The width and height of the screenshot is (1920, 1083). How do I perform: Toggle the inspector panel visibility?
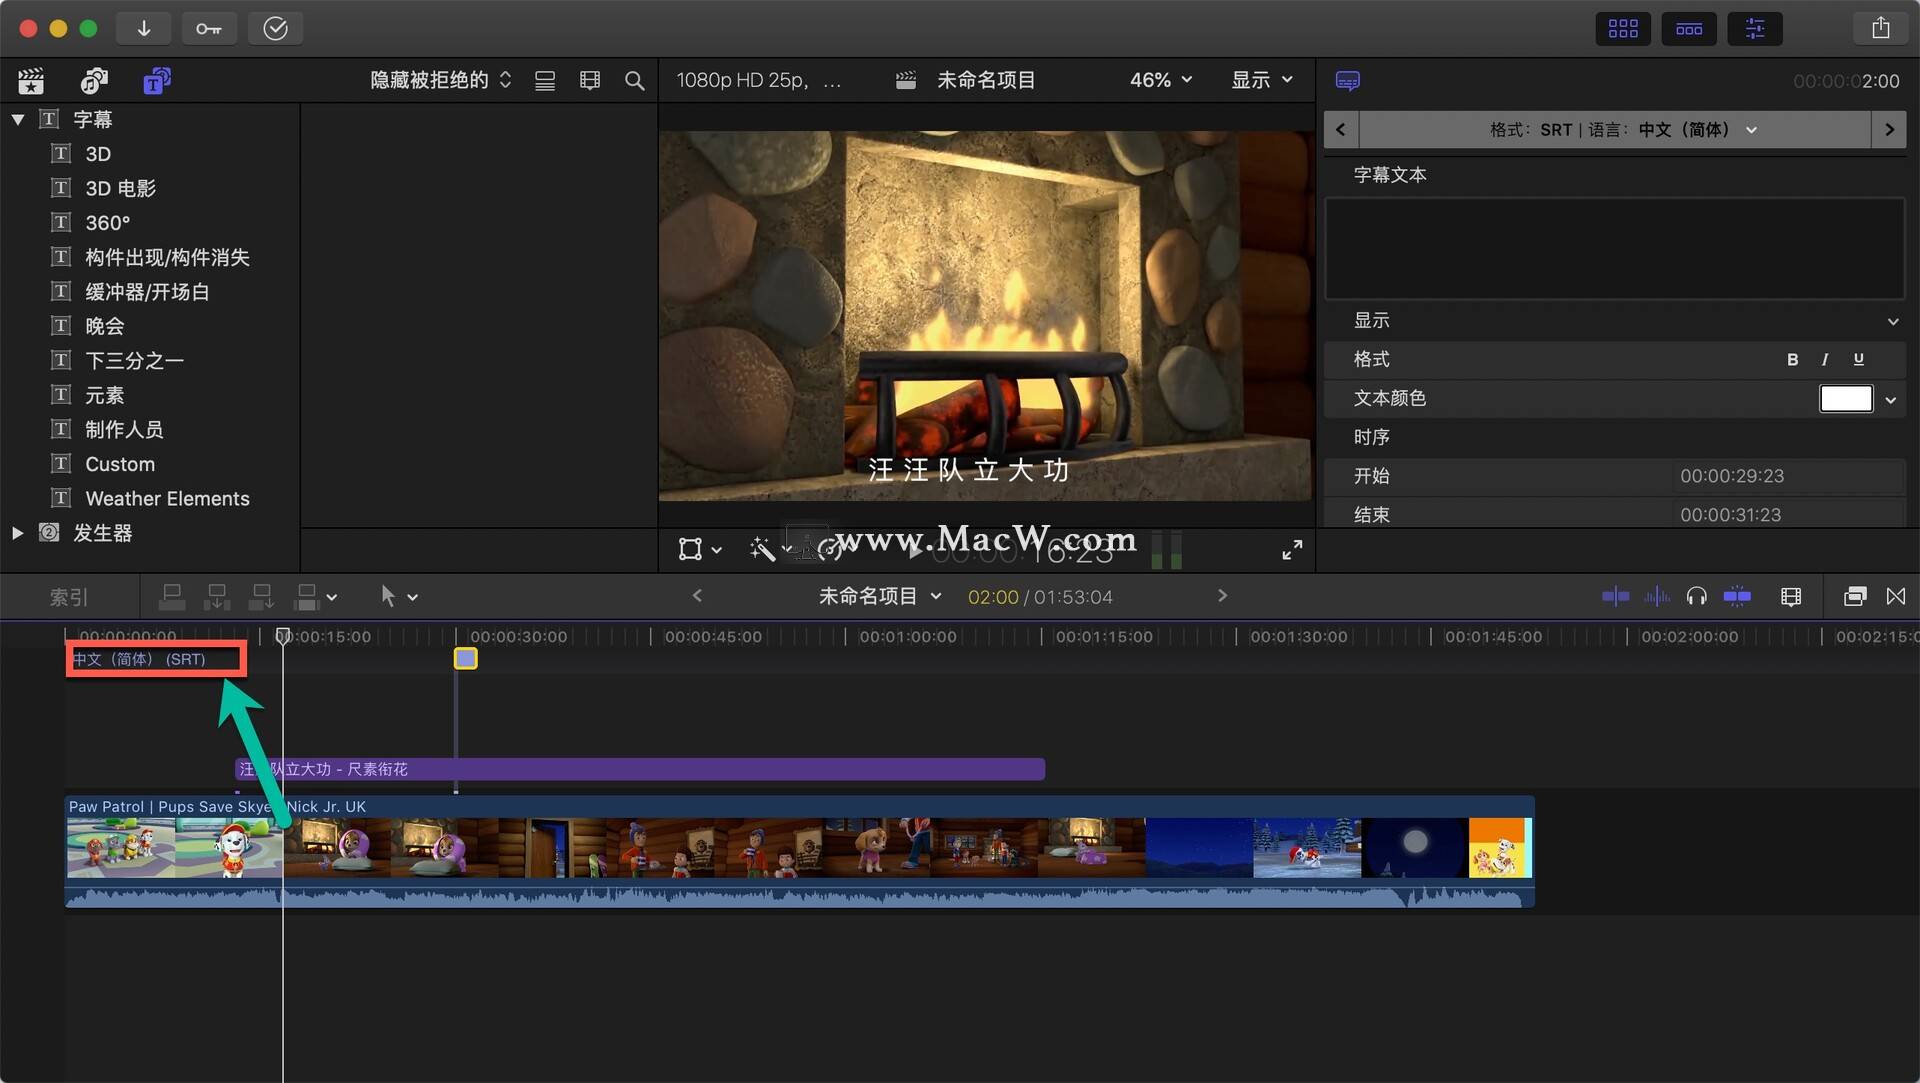point(1754,29)
